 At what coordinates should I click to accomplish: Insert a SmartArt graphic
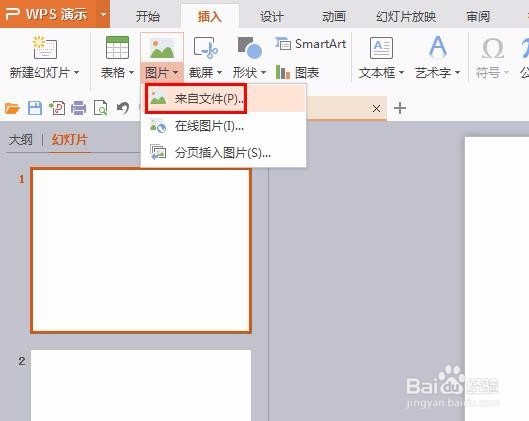(x=311, y=44)
